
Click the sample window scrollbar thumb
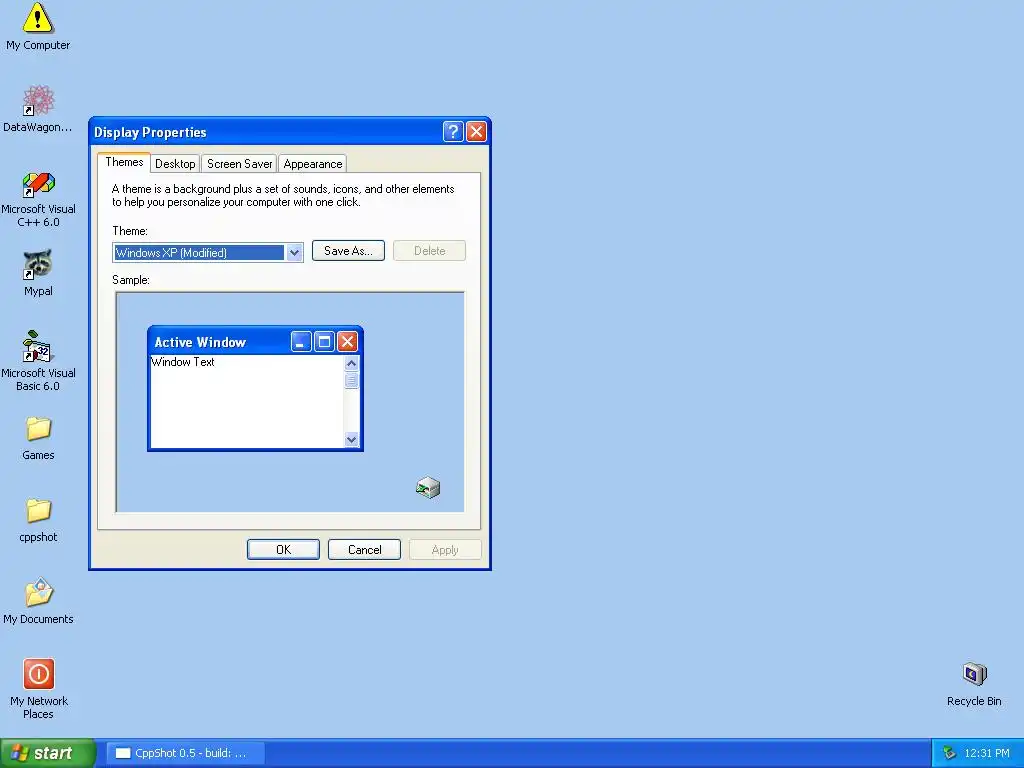coord(351,380)
